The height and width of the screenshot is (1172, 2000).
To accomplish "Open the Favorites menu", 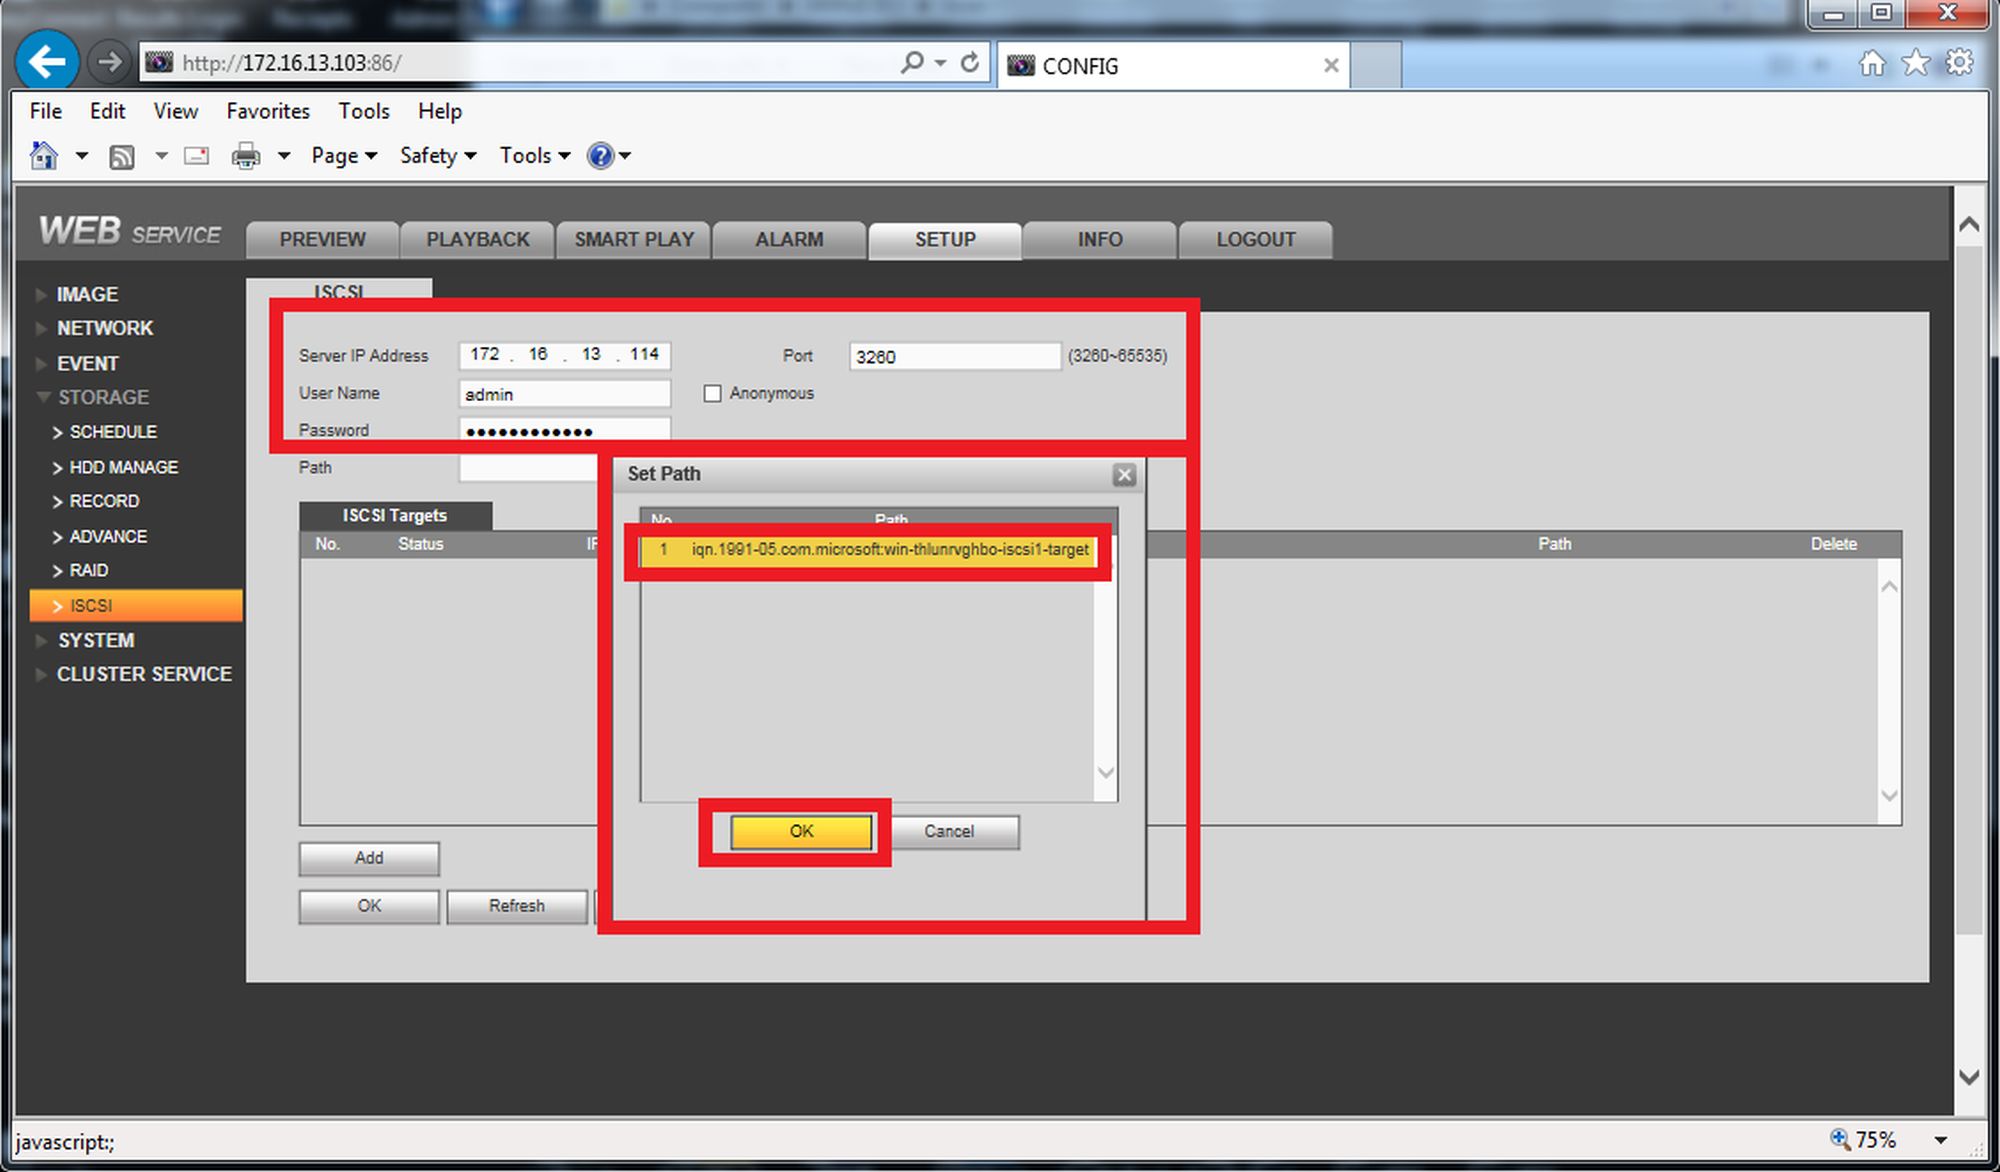I will [268, 111].
